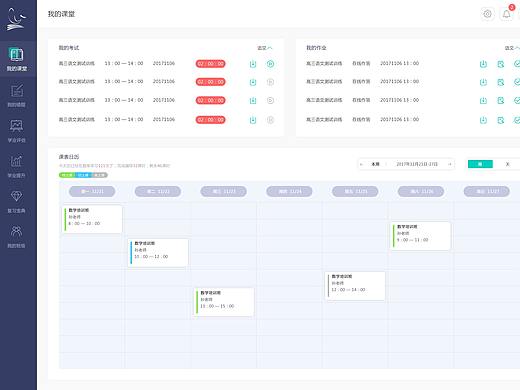
Task: Preview the second homework with magnifier document icon
Action: point(501,82)
